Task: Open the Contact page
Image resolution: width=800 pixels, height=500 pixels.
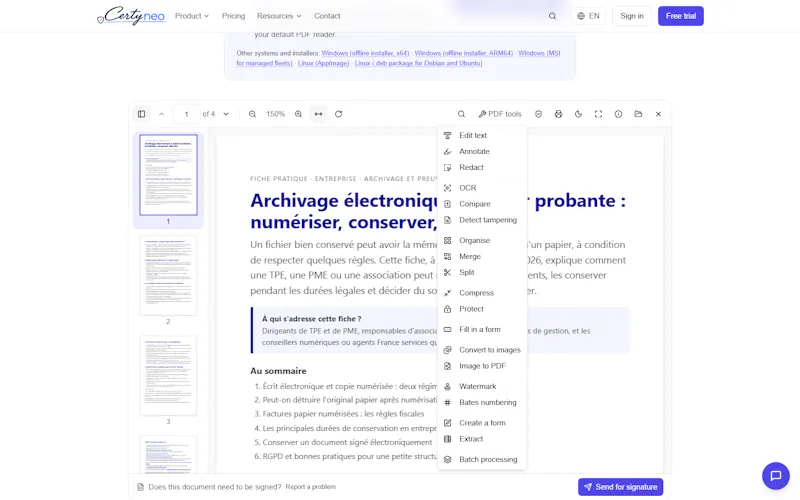Action: (327, 16)
